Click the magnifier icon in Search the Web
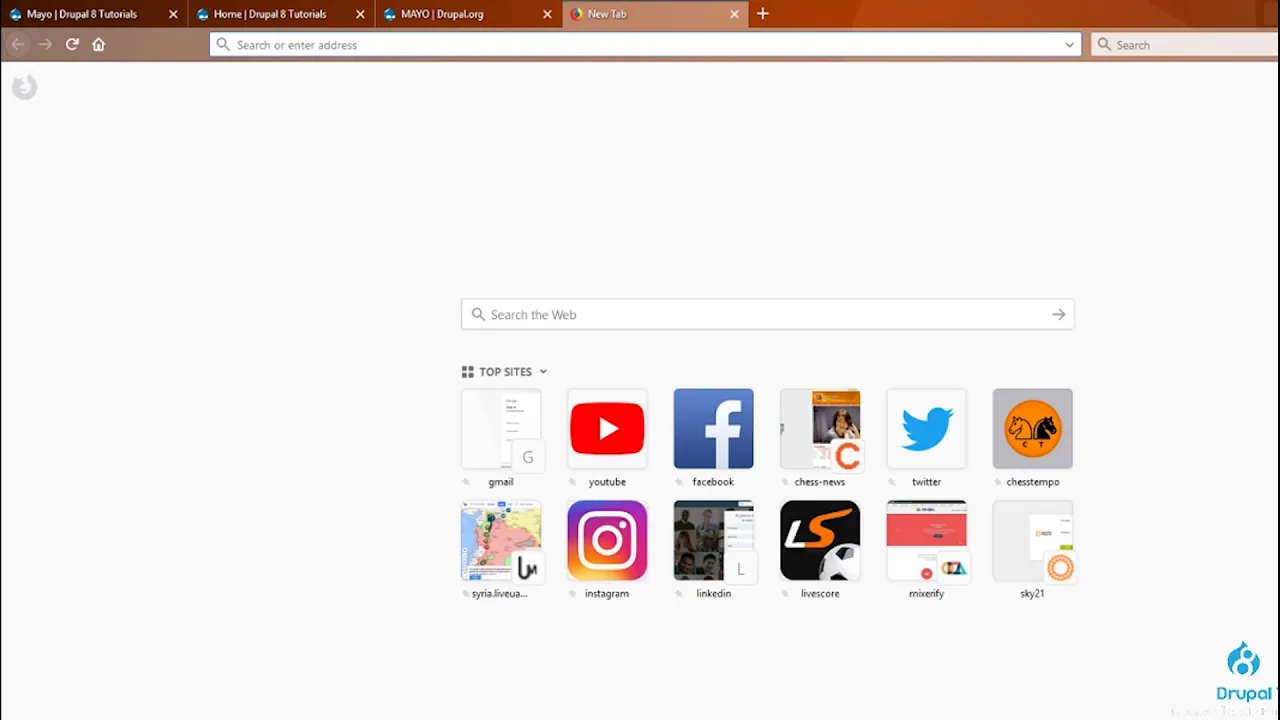The height and width of the screenshot is (720, 1280). click(x=478, y=314)
